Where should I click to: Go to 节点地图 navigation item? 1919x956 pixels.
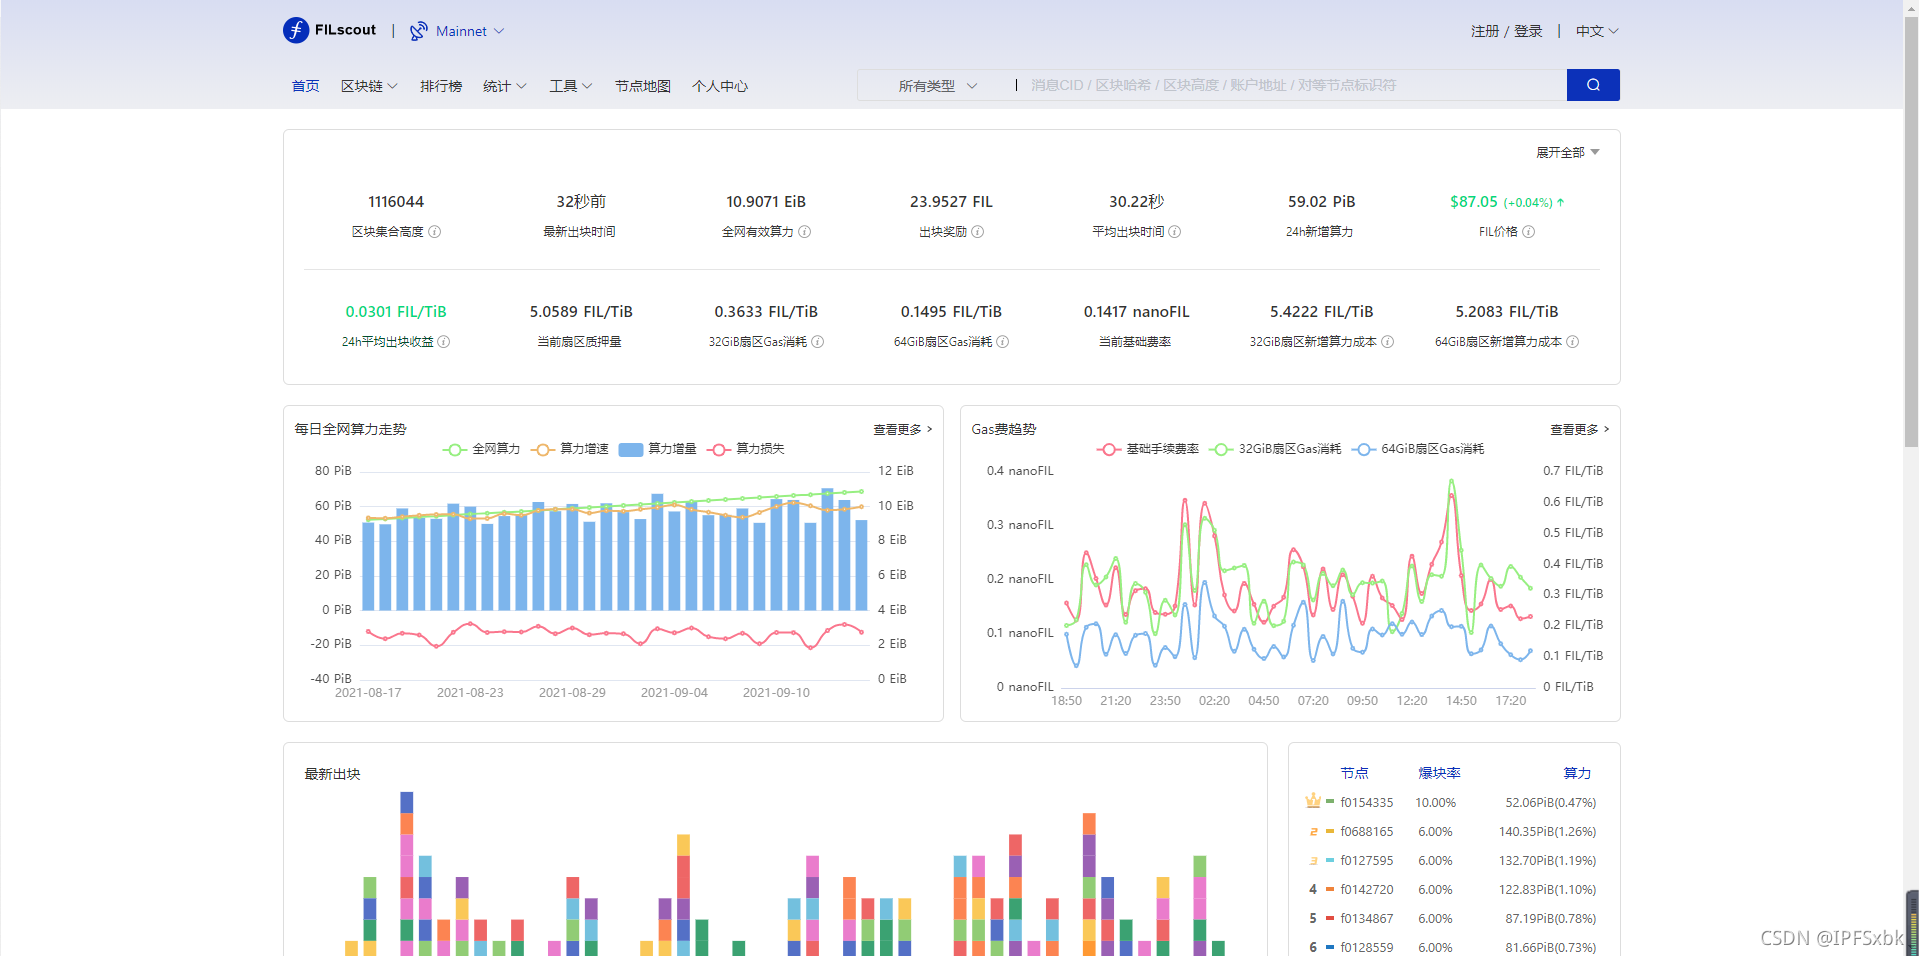click(x=643, y=86)
